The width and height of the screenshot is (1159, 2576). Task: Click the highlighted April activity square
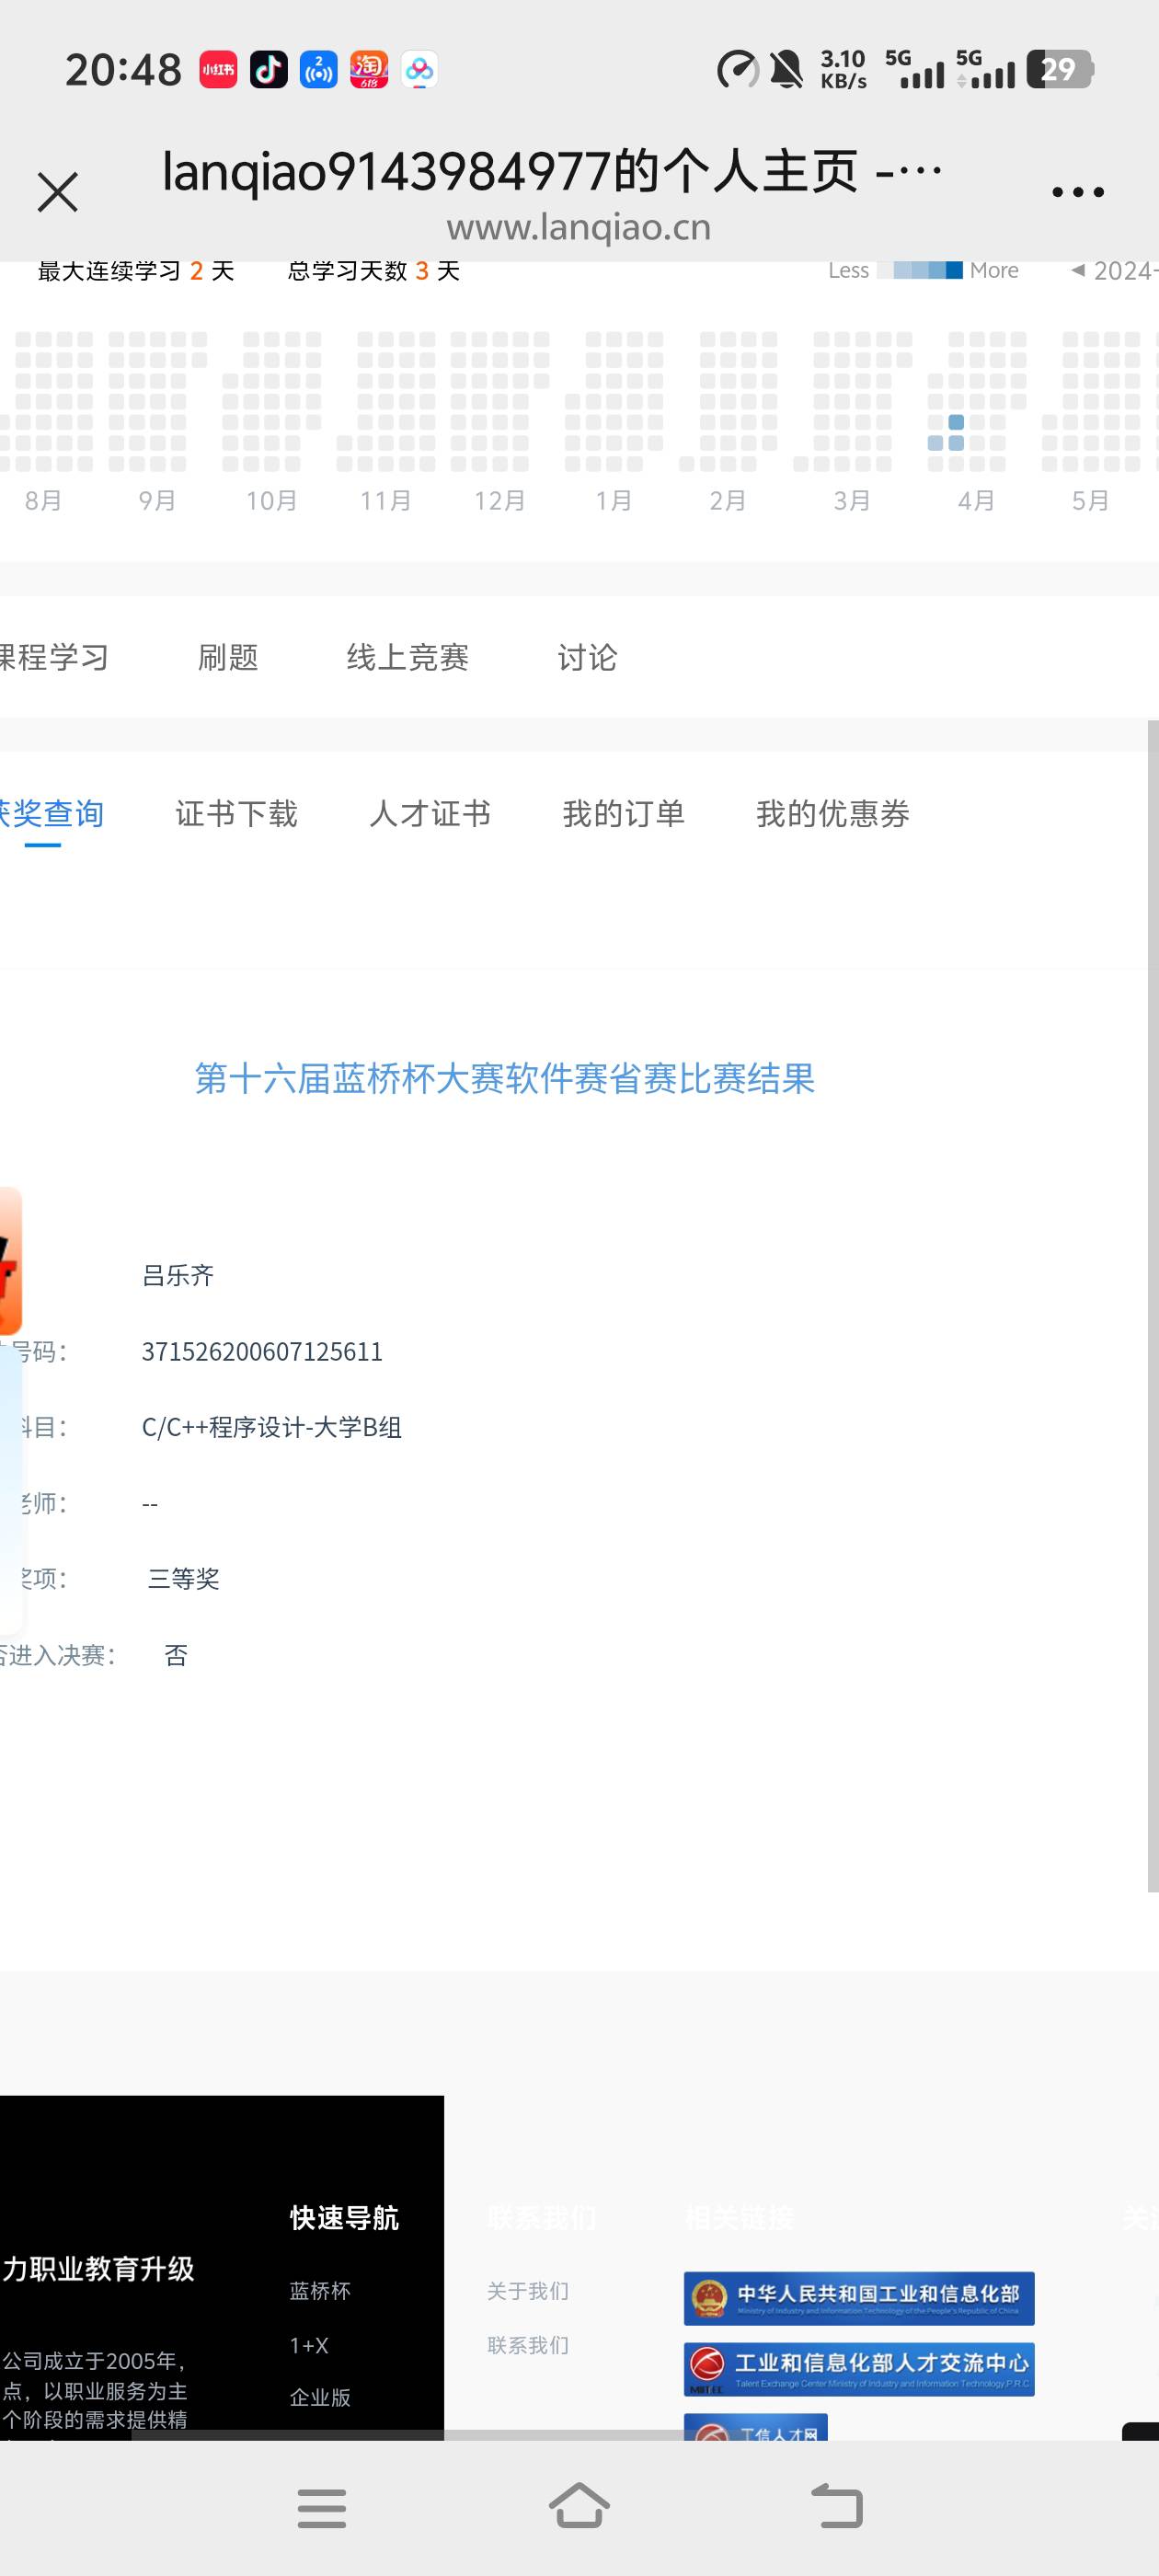coord(956,422)
